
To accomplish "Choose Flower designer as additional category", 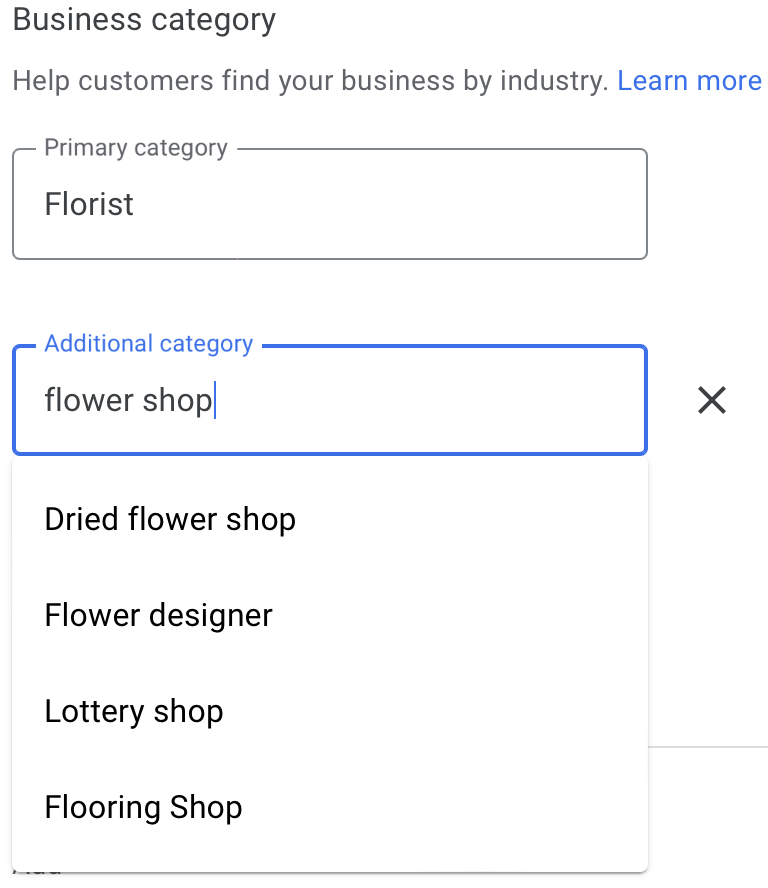I will 158,615.
